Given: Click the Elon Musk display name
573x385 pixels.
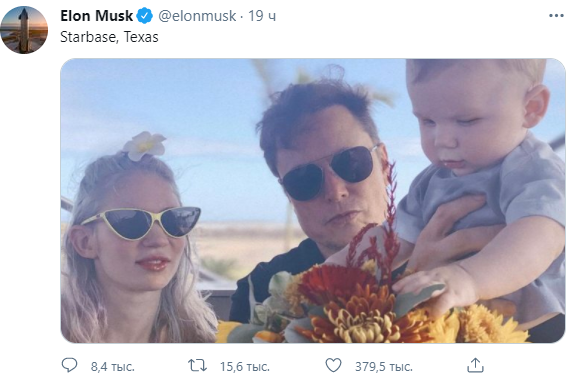Looking at the screenshot, I should (96, 16).
